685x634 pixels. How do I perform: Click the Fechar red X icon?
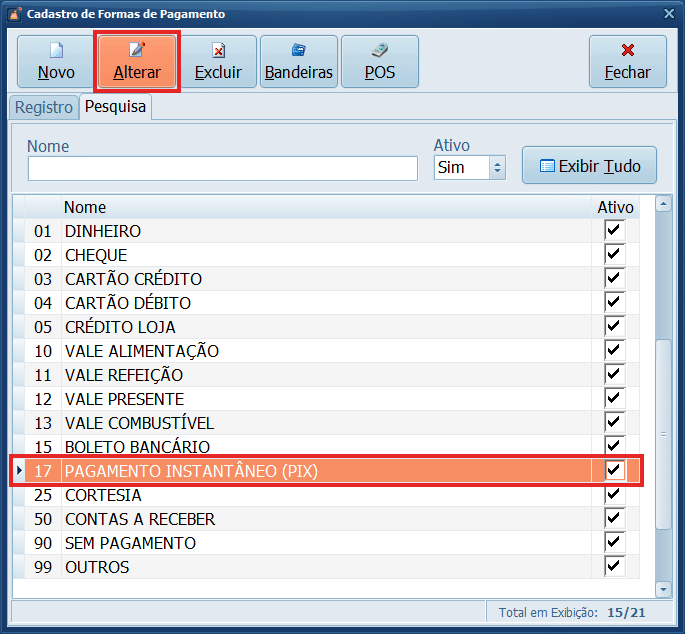coord(627,50)
